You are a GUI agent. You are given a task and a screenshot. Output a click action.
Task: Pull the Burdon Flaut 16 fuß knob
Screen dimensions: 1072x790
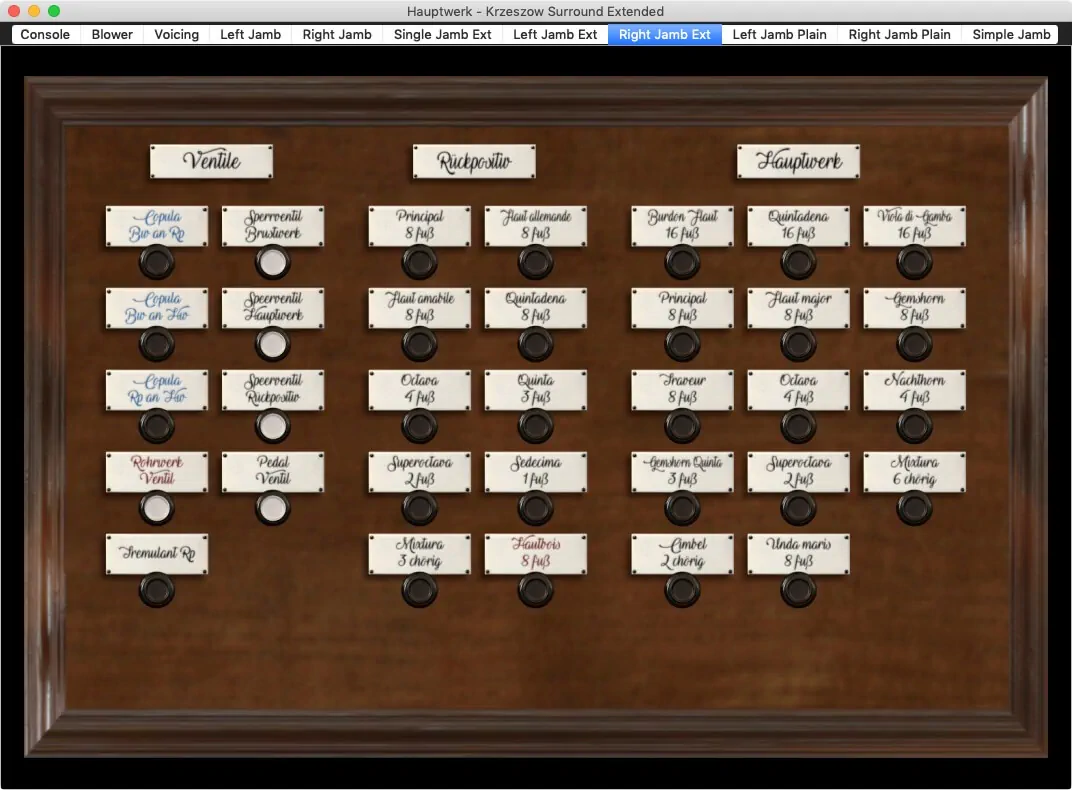tap(682, 263)
